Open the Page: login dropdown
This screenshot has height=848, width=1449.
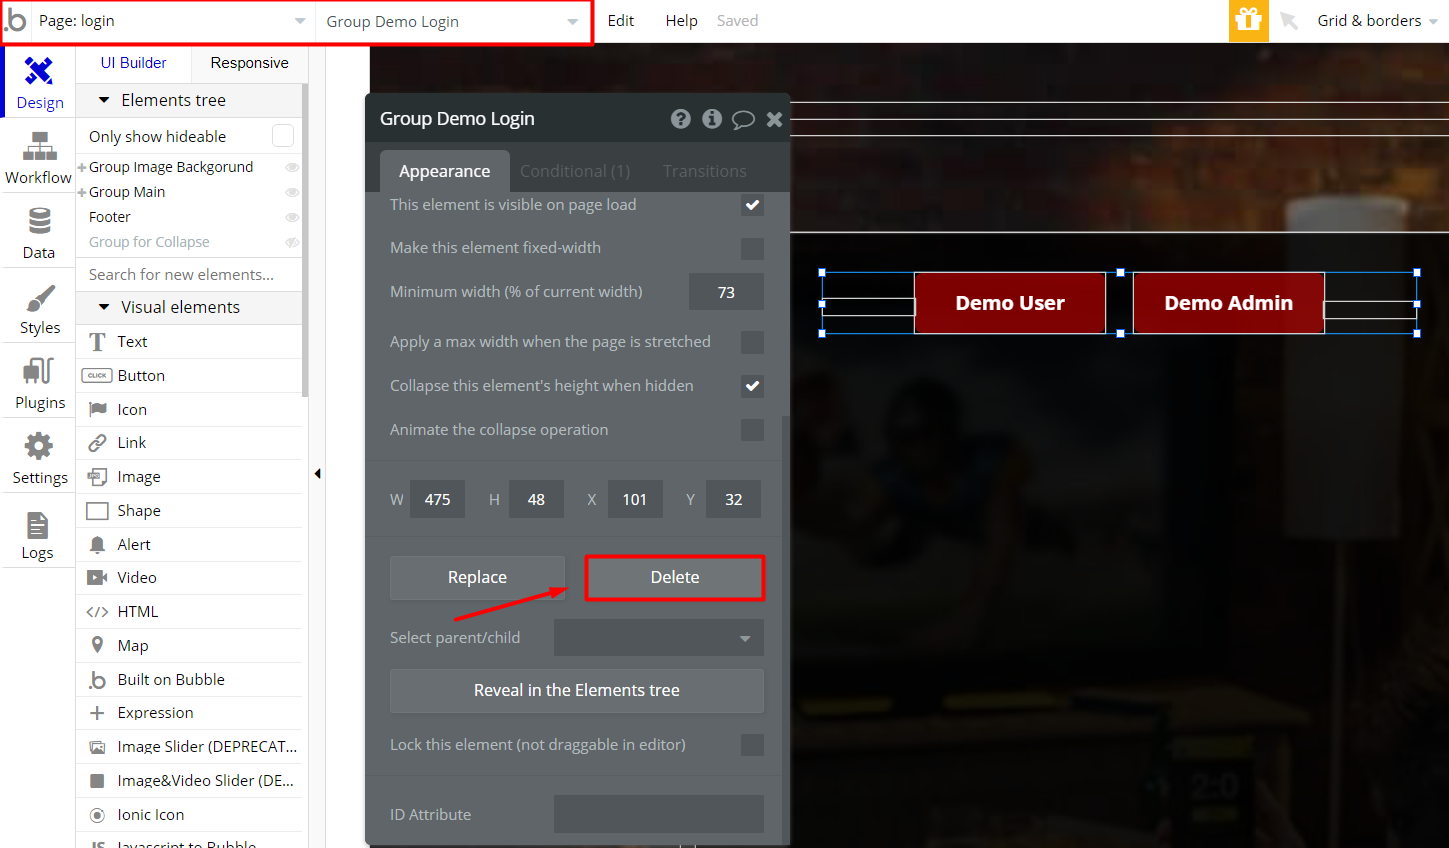pos(172,21)
